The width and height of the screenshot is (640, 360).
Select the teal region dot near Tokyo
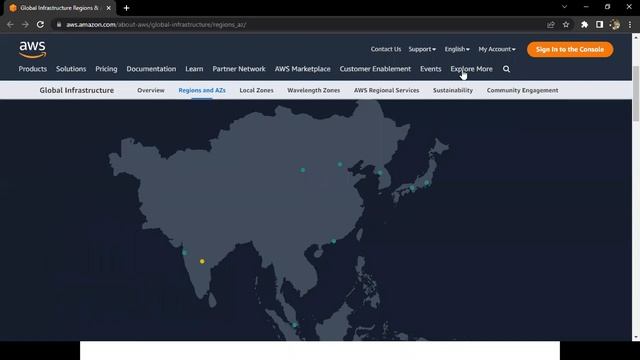(x=427, y=182)
